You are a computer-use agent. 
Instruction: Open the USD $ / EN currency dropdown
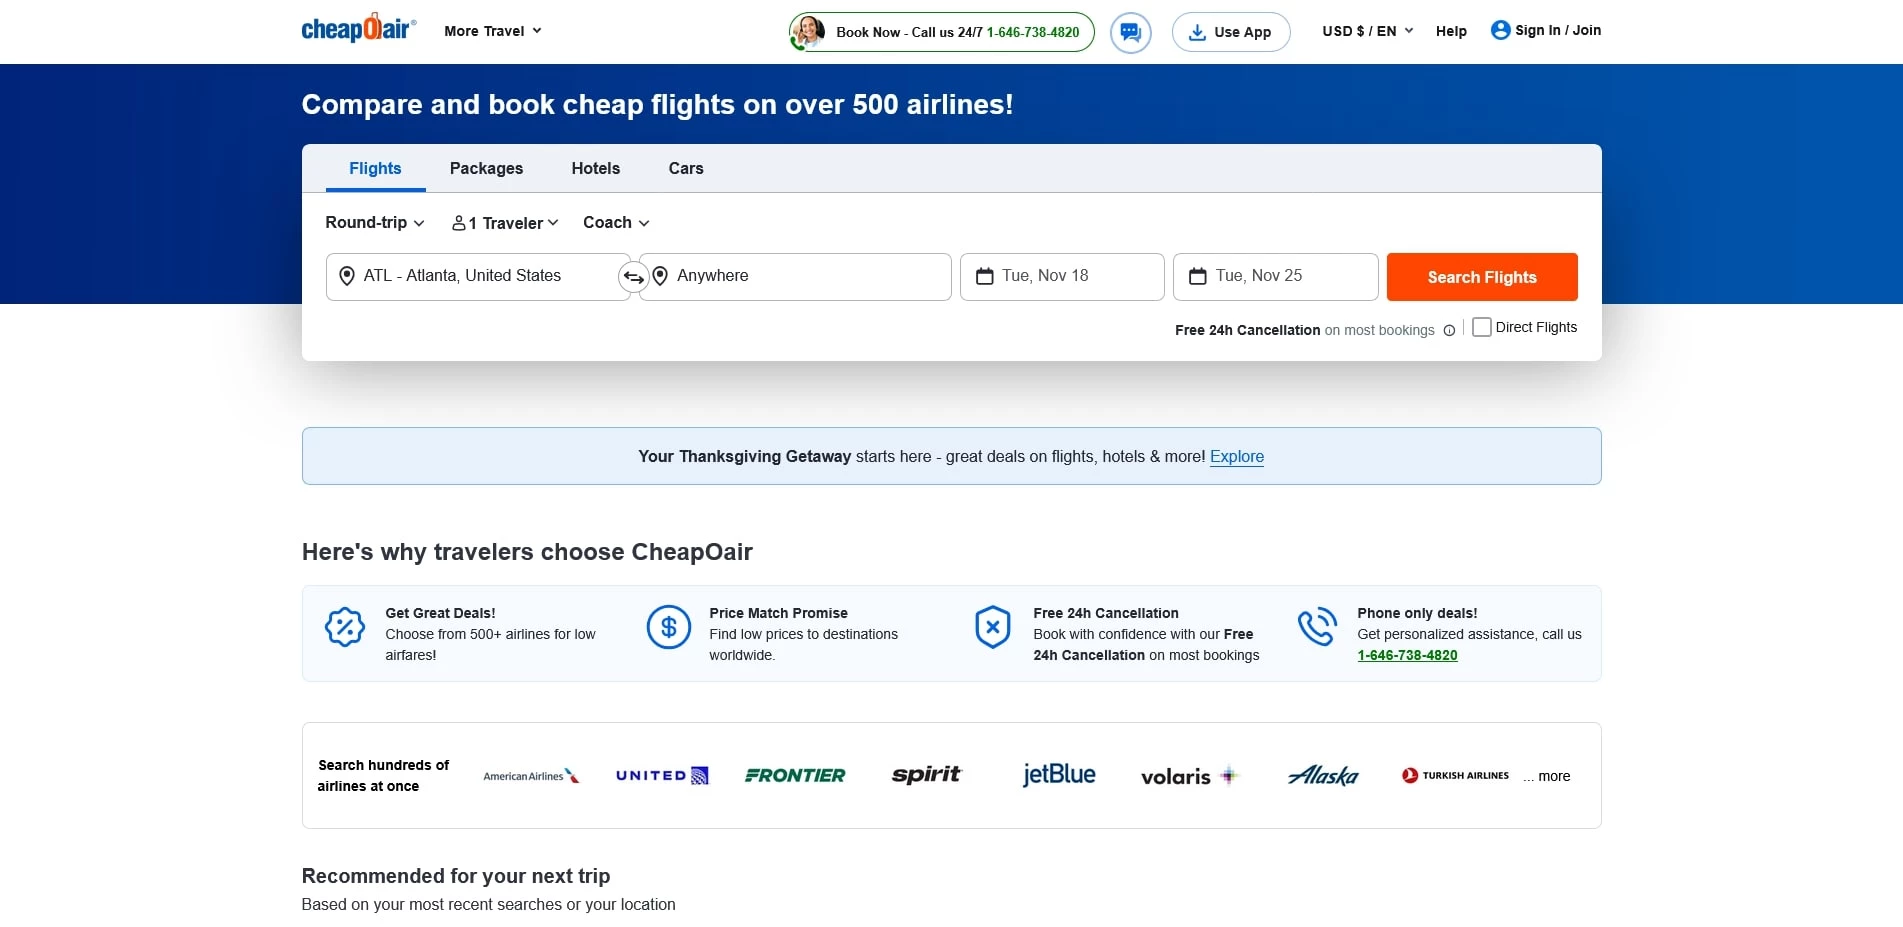[x=1366, y=31]
